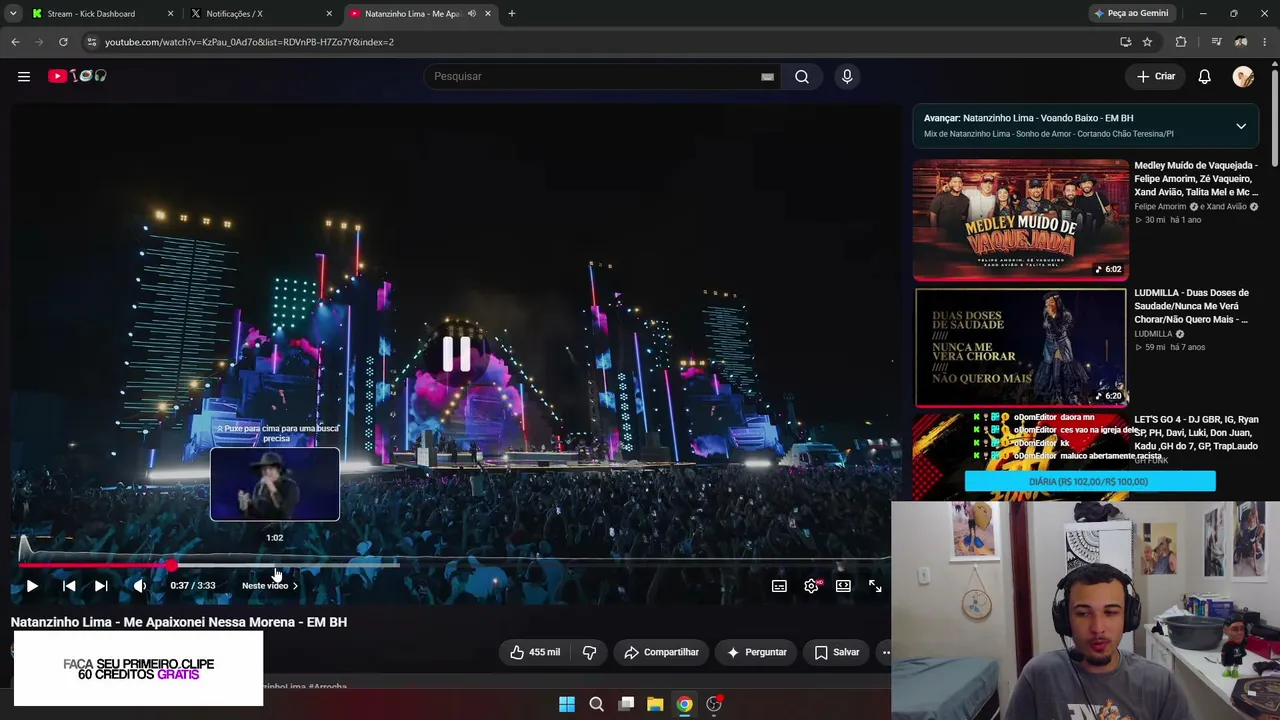The width and height of the screenshot is (1280, 720).
Task: Open the Medley Muído de Vaquejada thumbnail
Action: click(1021, 219)
